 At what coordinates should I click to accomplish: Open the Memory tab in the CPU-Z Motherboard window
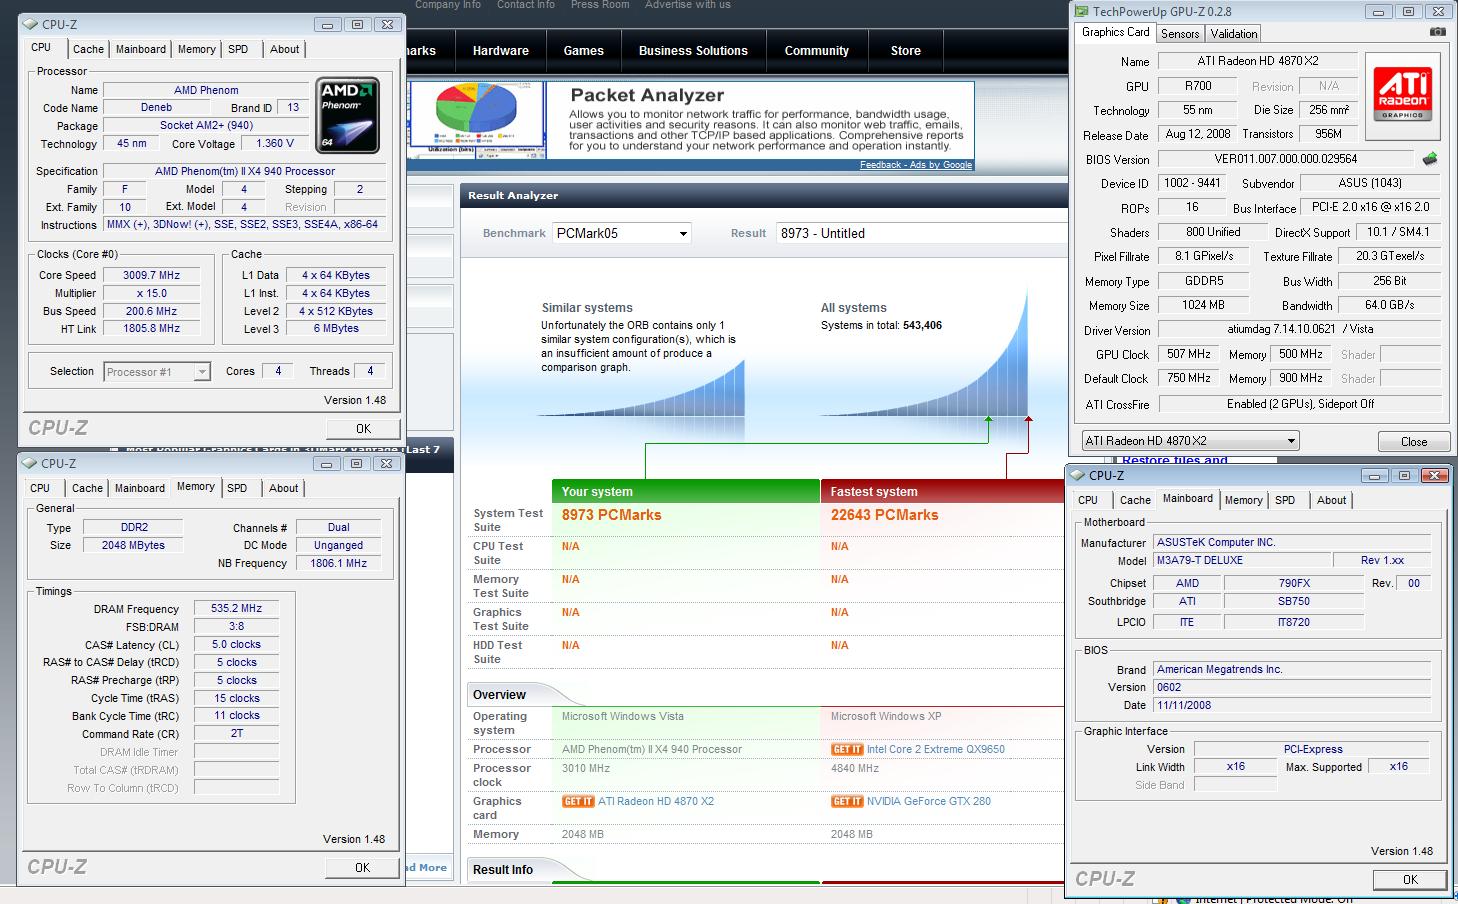click(x=1244, y=500)
